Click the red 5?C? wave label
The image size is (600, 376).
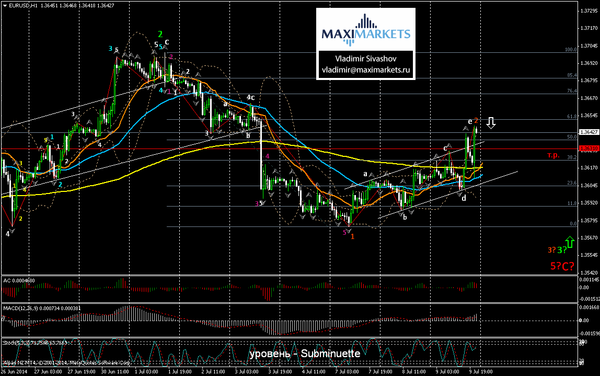click(562, 266)
